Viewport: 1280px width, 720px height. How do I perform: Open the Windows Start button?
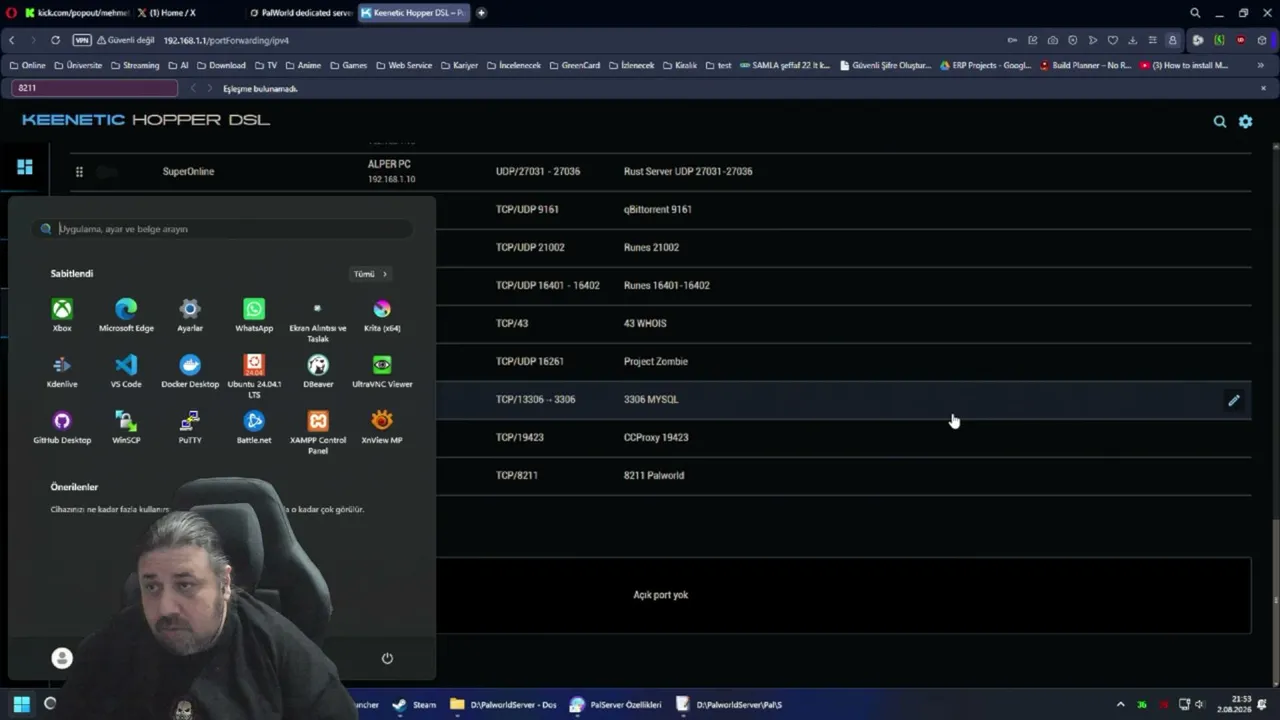point(21,704)
